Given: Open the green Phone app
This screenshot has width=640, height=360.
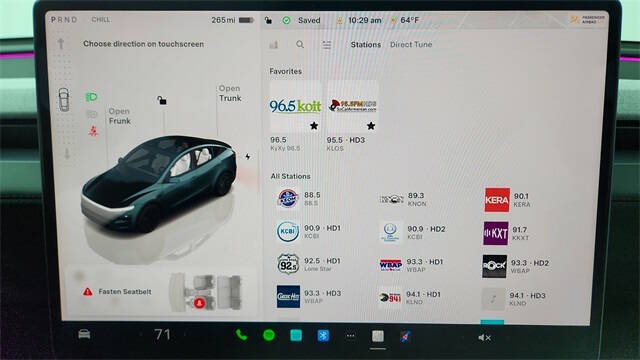Looking at the screenshot, I should pos(241,335).
